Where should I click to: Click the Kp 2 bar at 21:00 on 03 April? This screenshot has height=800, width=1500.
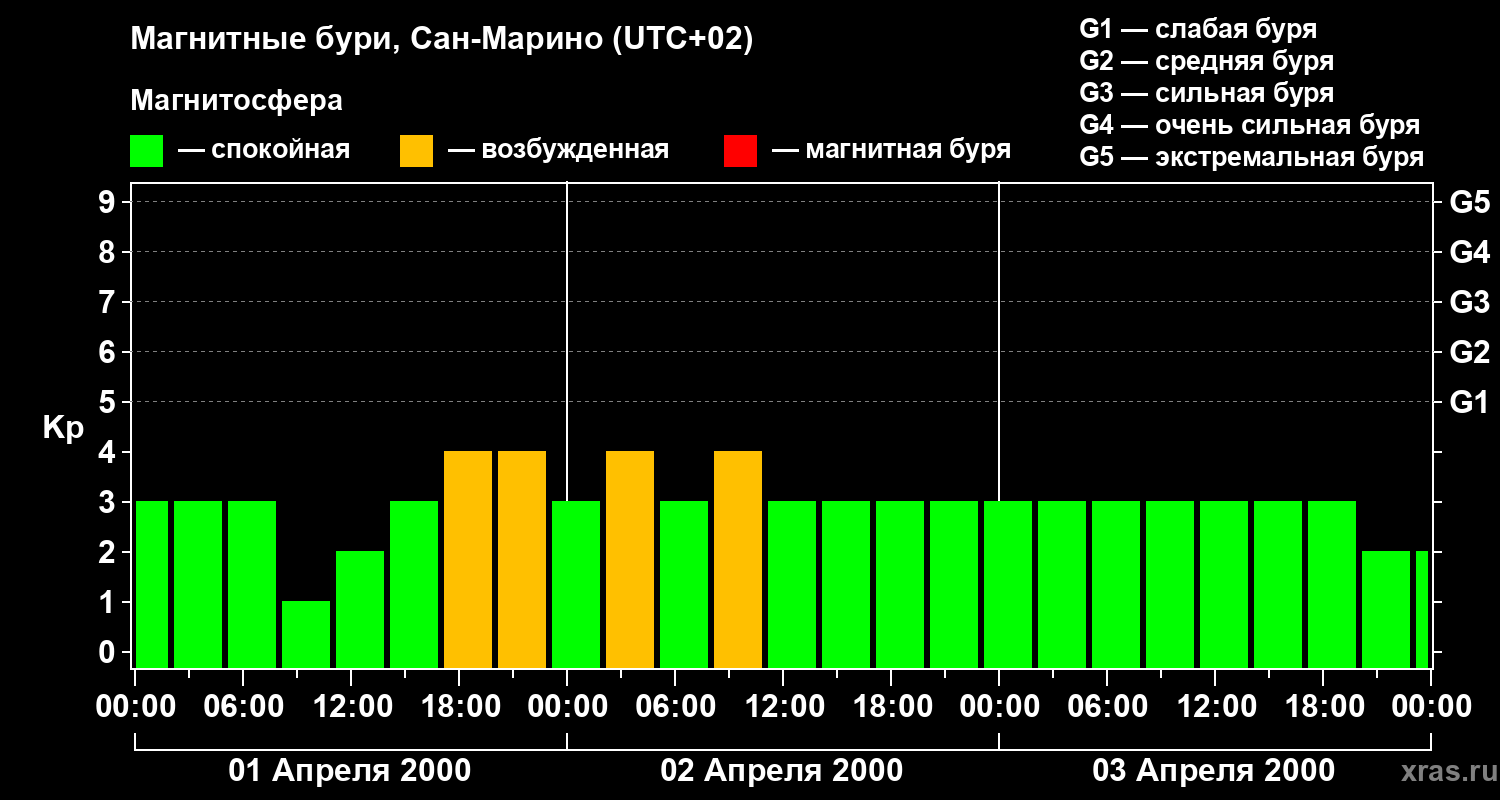(1386, 609)
